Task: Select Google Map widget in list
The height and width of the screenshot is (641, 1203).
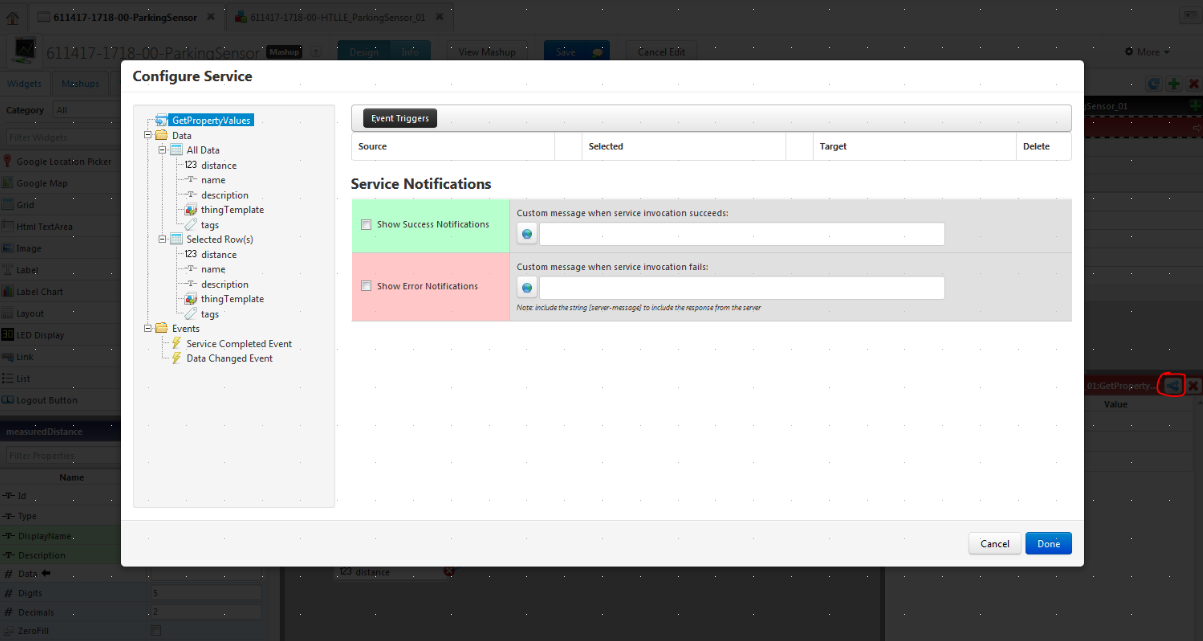Action: [x=60, y=183]
